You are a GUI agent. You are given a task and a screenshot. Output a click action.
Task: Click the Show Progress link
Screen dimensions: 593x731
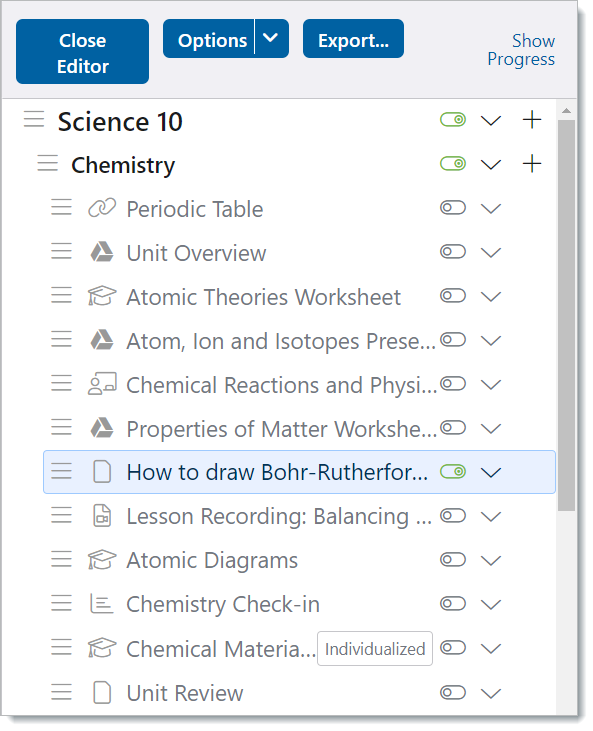click(521, 50)
